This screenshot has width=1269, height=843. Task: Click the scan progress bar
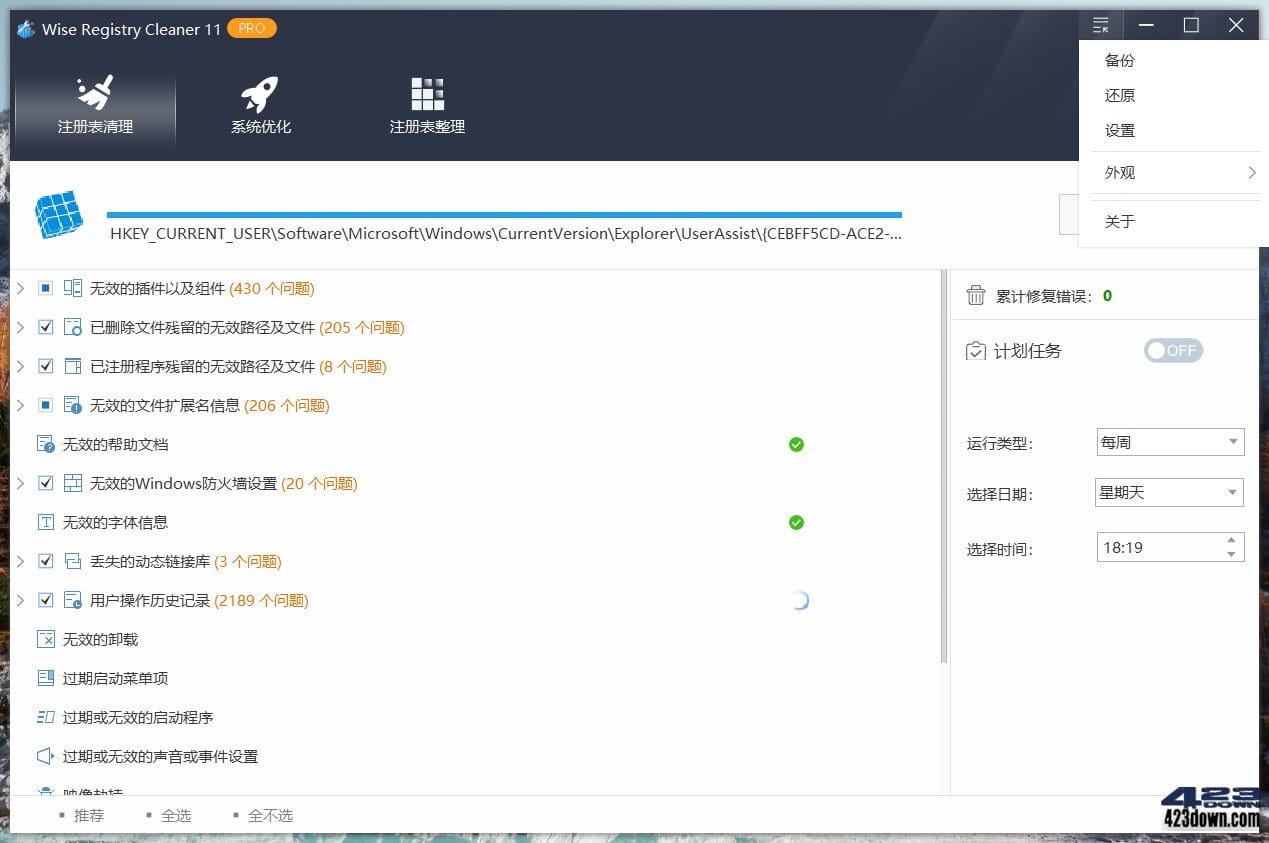(504, 214)
